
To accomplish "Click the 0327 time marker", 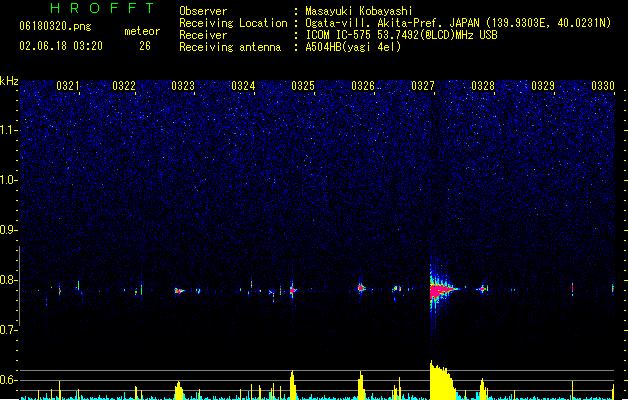I will pos(423,86).
